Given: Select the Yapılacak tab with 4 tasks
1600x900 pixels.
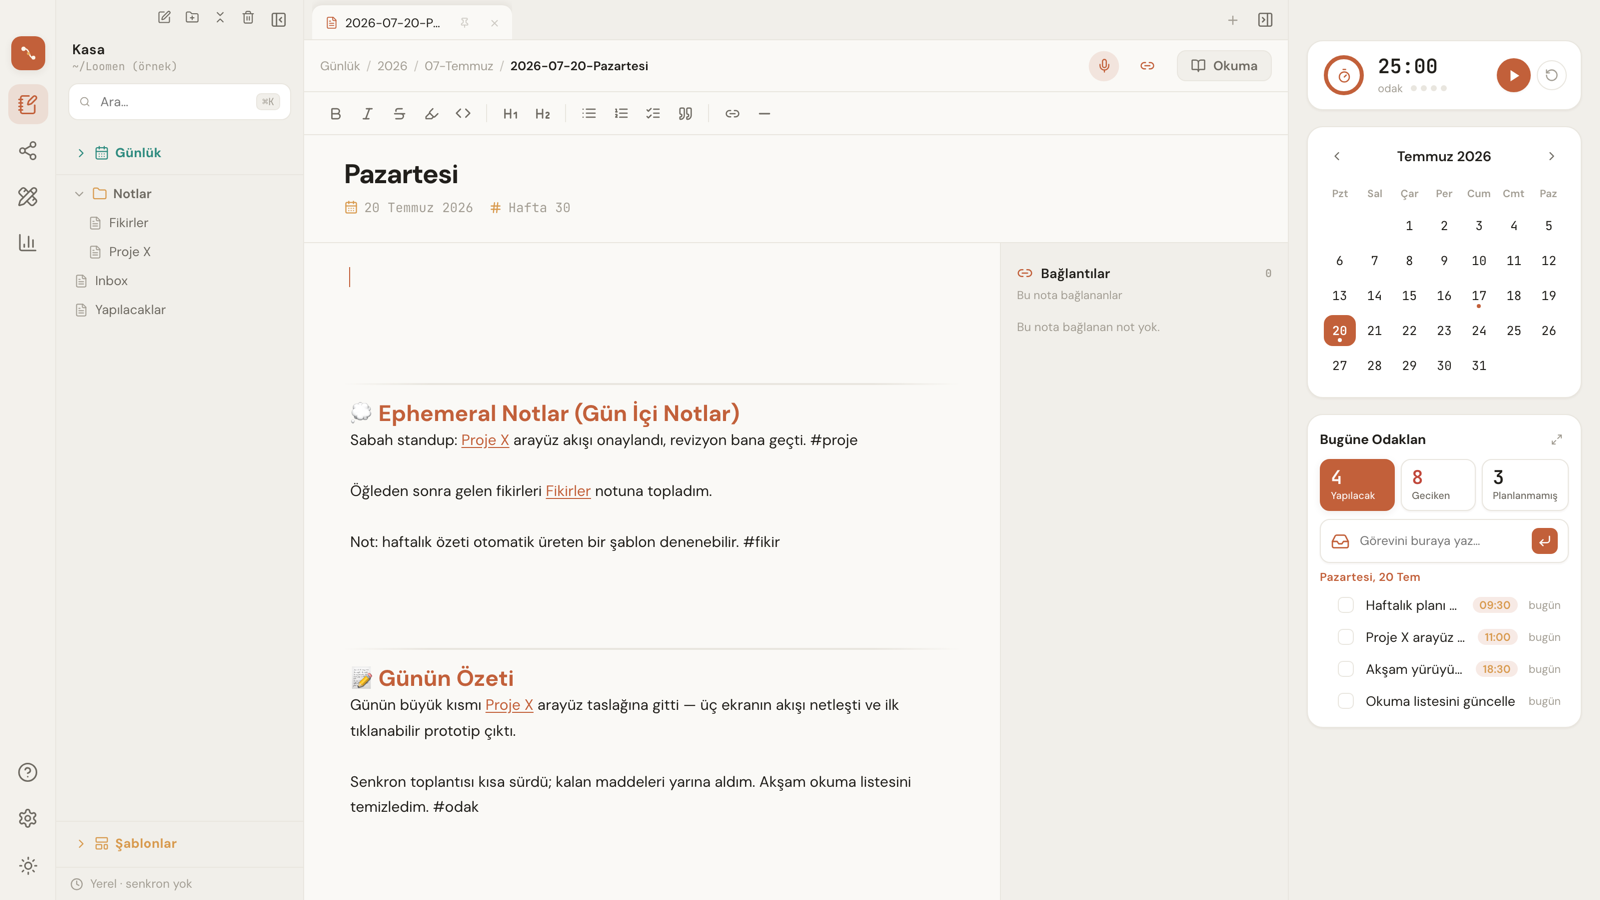Looking at the screenshot, I should (x=1357, y=485).
